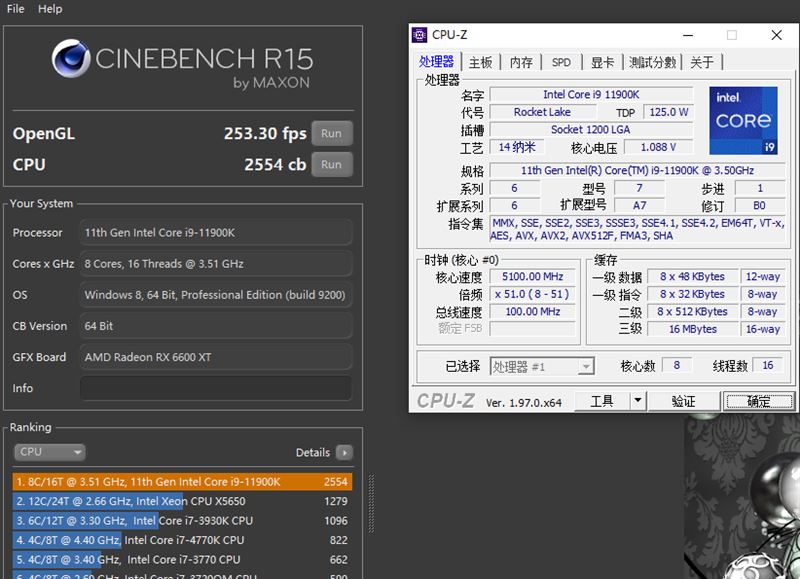Image resolution: width=800 pixels, height=579 pixels.
Task: Click the CPU-Z title bar app icon
Action: [419, 35]
